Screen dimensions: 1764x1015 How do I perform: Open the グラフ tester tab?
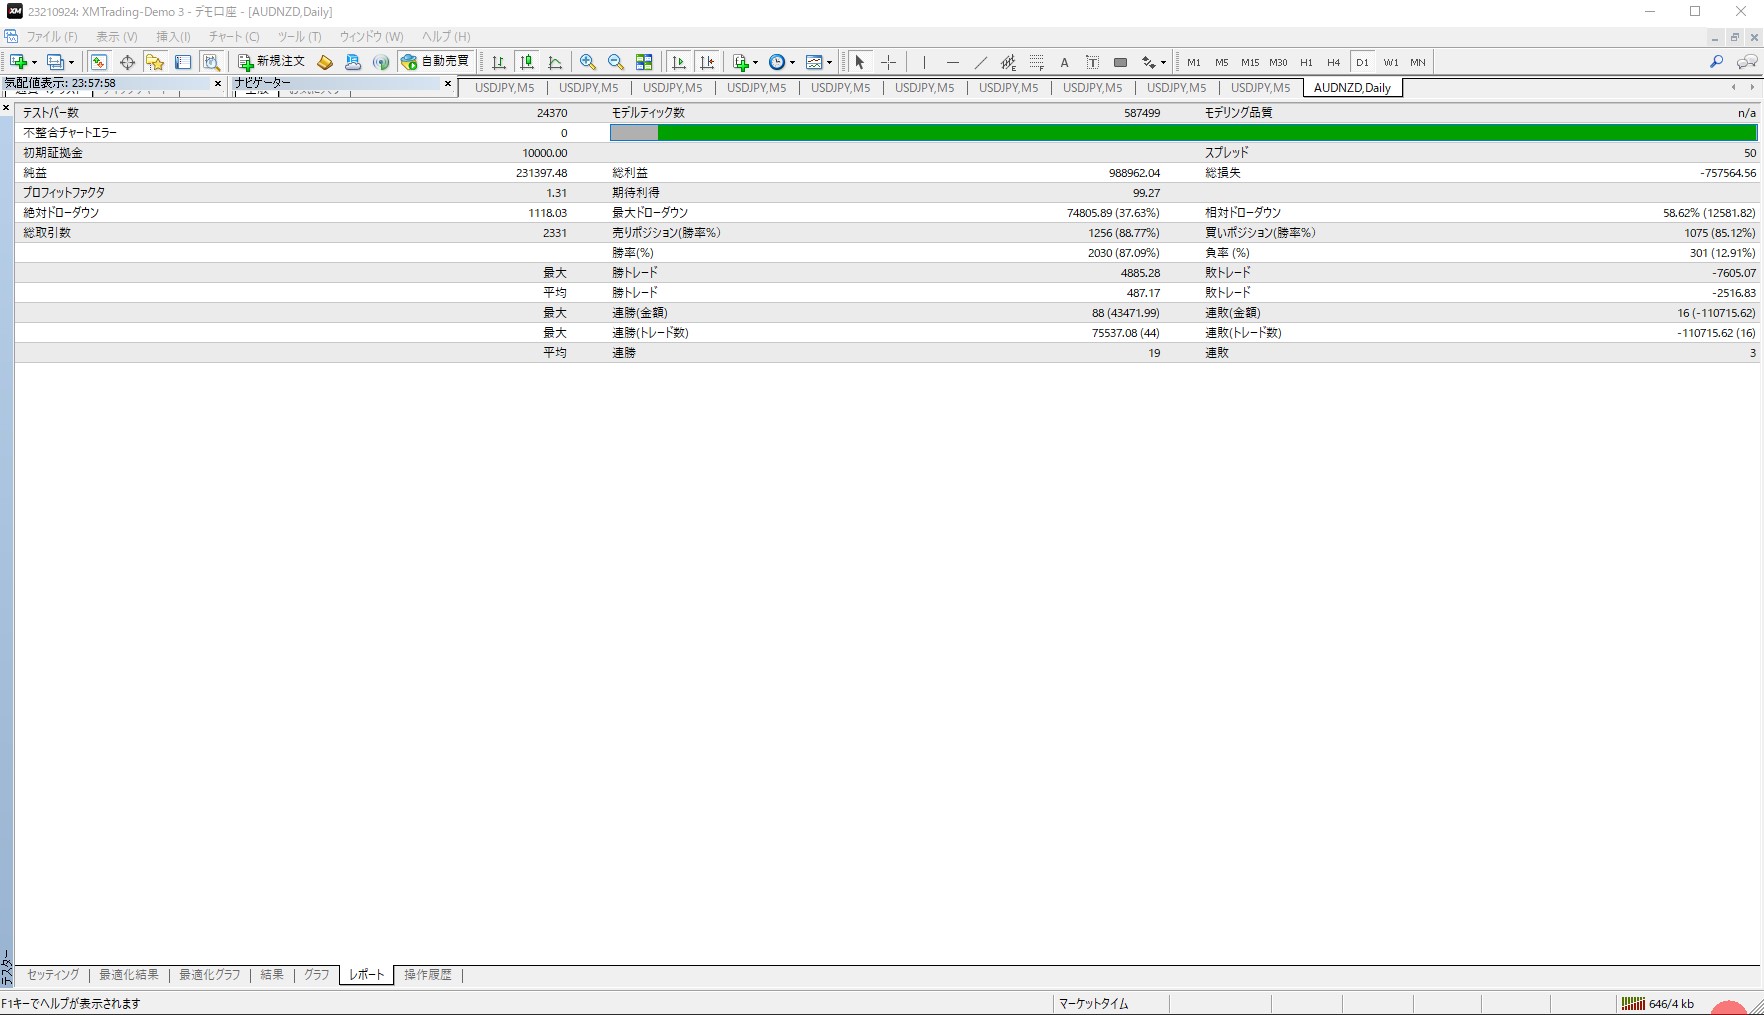(317, 975)
